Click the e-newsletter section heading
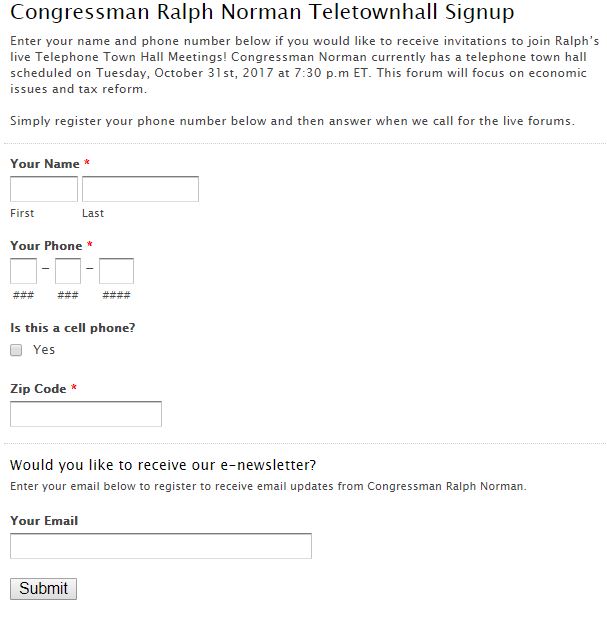This screenshot has width=607, height=621. 163,465
